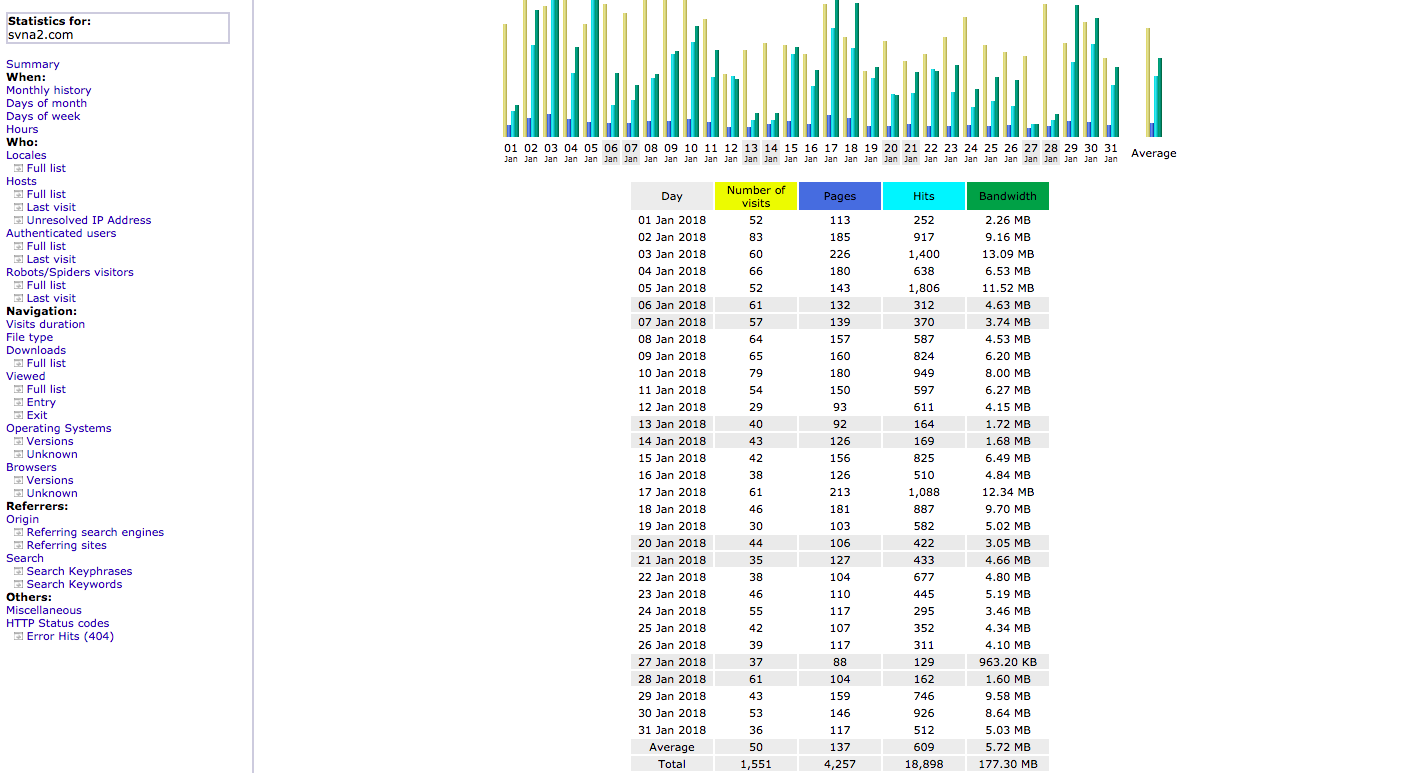Select the 01 Jan 2018 row label
Screen dimensions: 1425x773
click(x=672, y=220)
